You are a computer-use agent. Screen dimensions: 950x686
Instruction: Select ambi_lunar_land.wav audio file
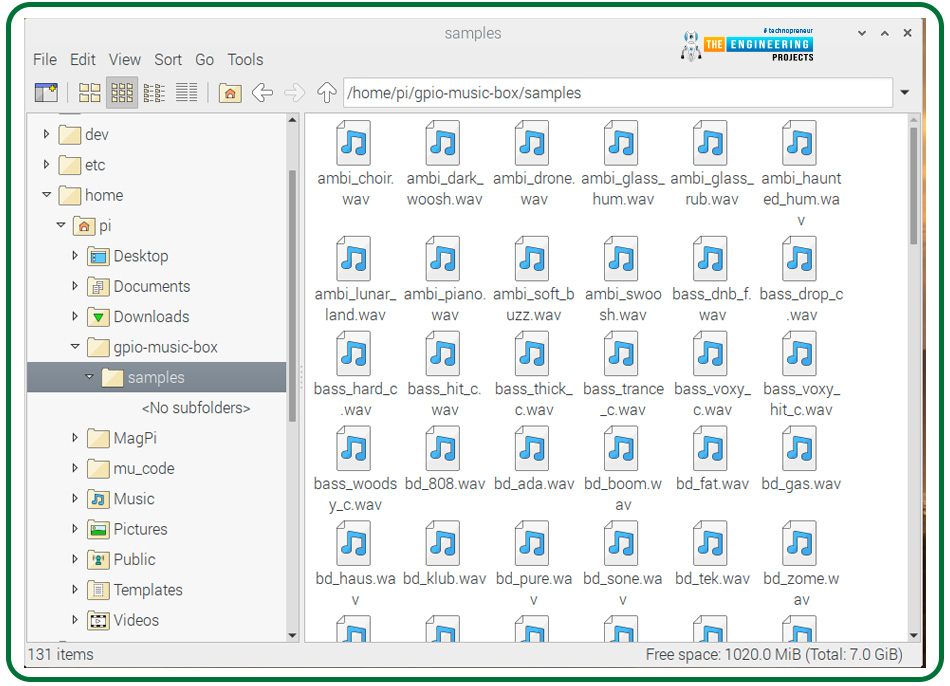pos(355,279)
